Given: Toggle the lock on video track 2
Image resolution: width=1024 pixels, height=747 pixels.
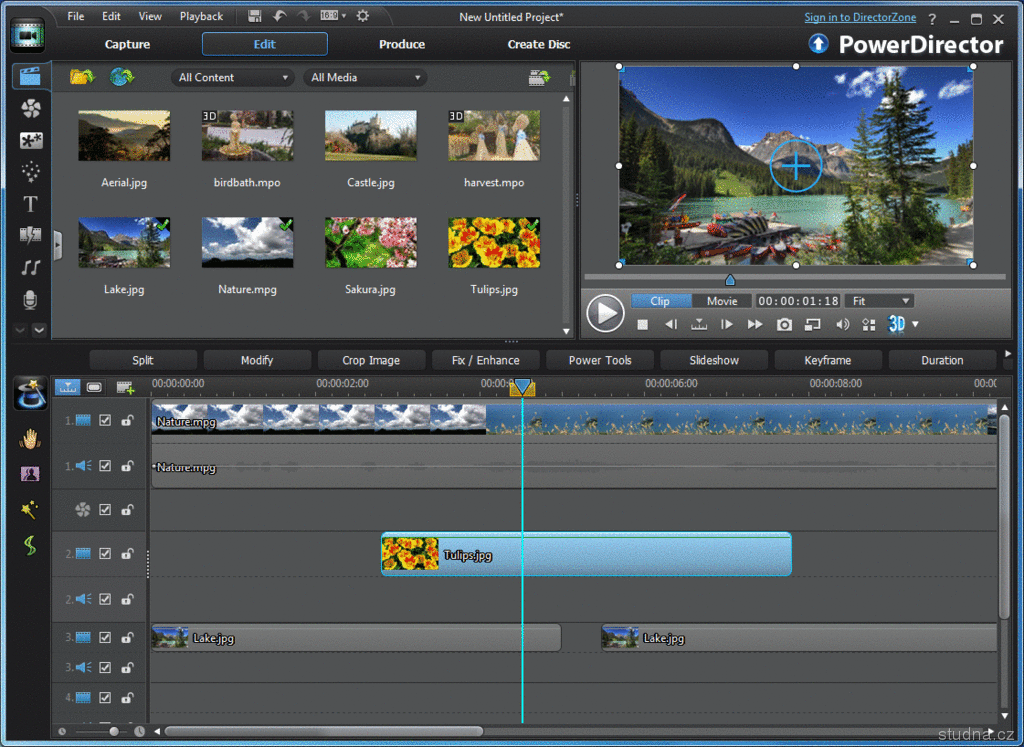Looking at the screenshot, I should 127,554.
